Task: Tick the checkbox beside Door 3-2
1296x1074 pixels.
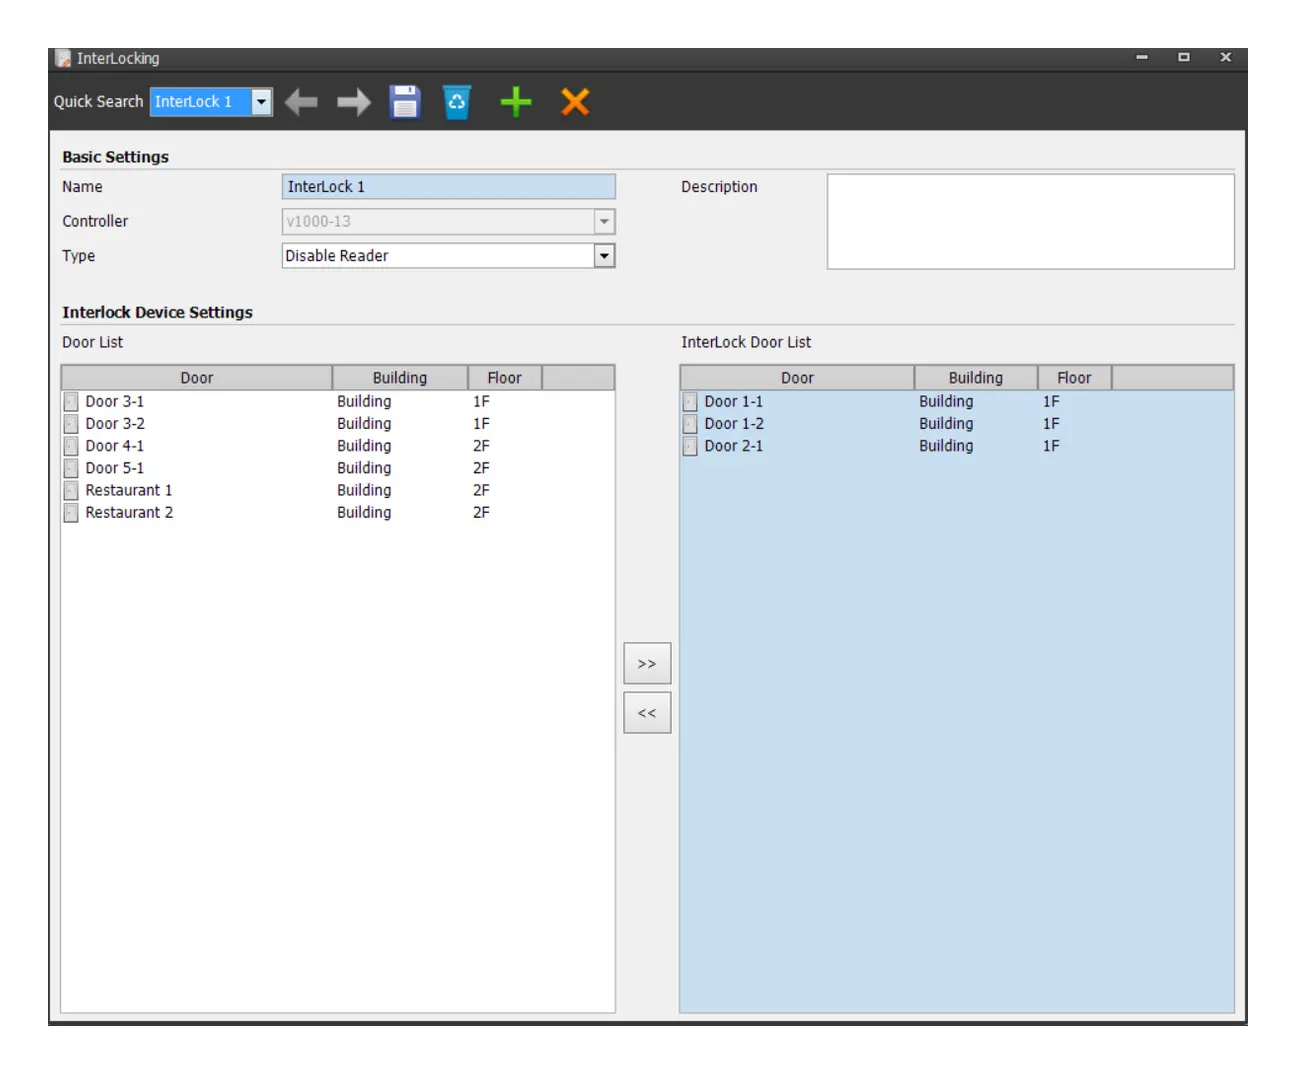Action: pos(71,424)
